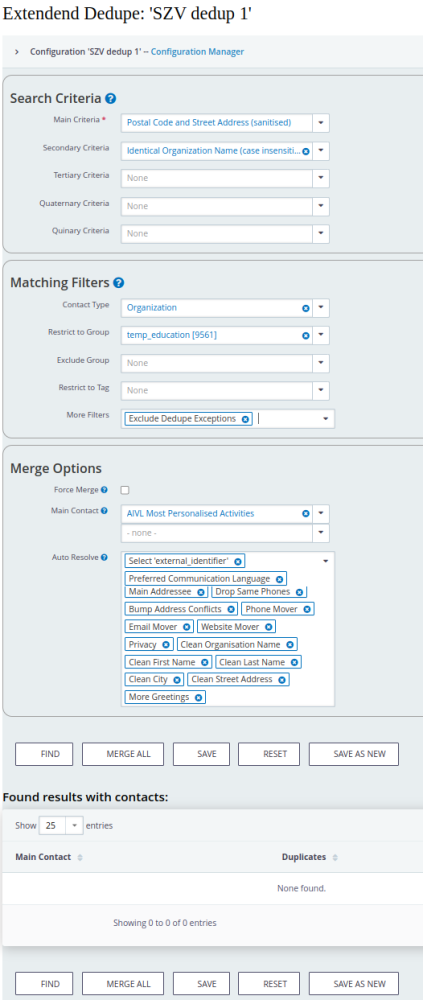The width and height of the screenshot is (423, 1000).
Task: Open Matching Filters help icon
Action: pos(118,283)
